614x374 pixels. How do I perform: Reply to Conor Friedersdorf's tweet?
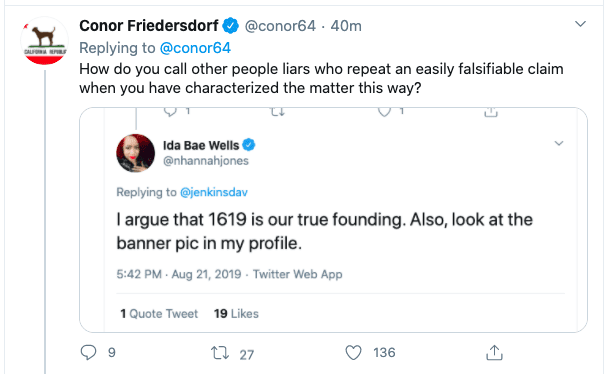click(x=88, y=352)
